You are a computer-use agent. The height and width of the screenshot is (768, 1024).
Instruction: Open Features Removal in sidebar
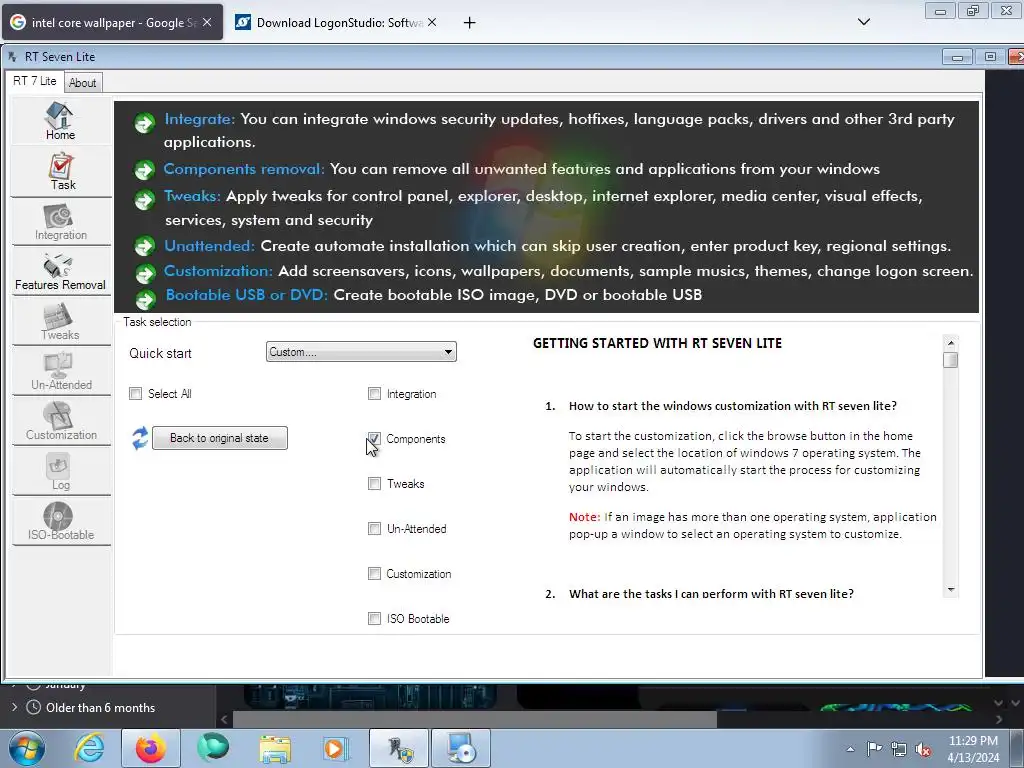60,272
